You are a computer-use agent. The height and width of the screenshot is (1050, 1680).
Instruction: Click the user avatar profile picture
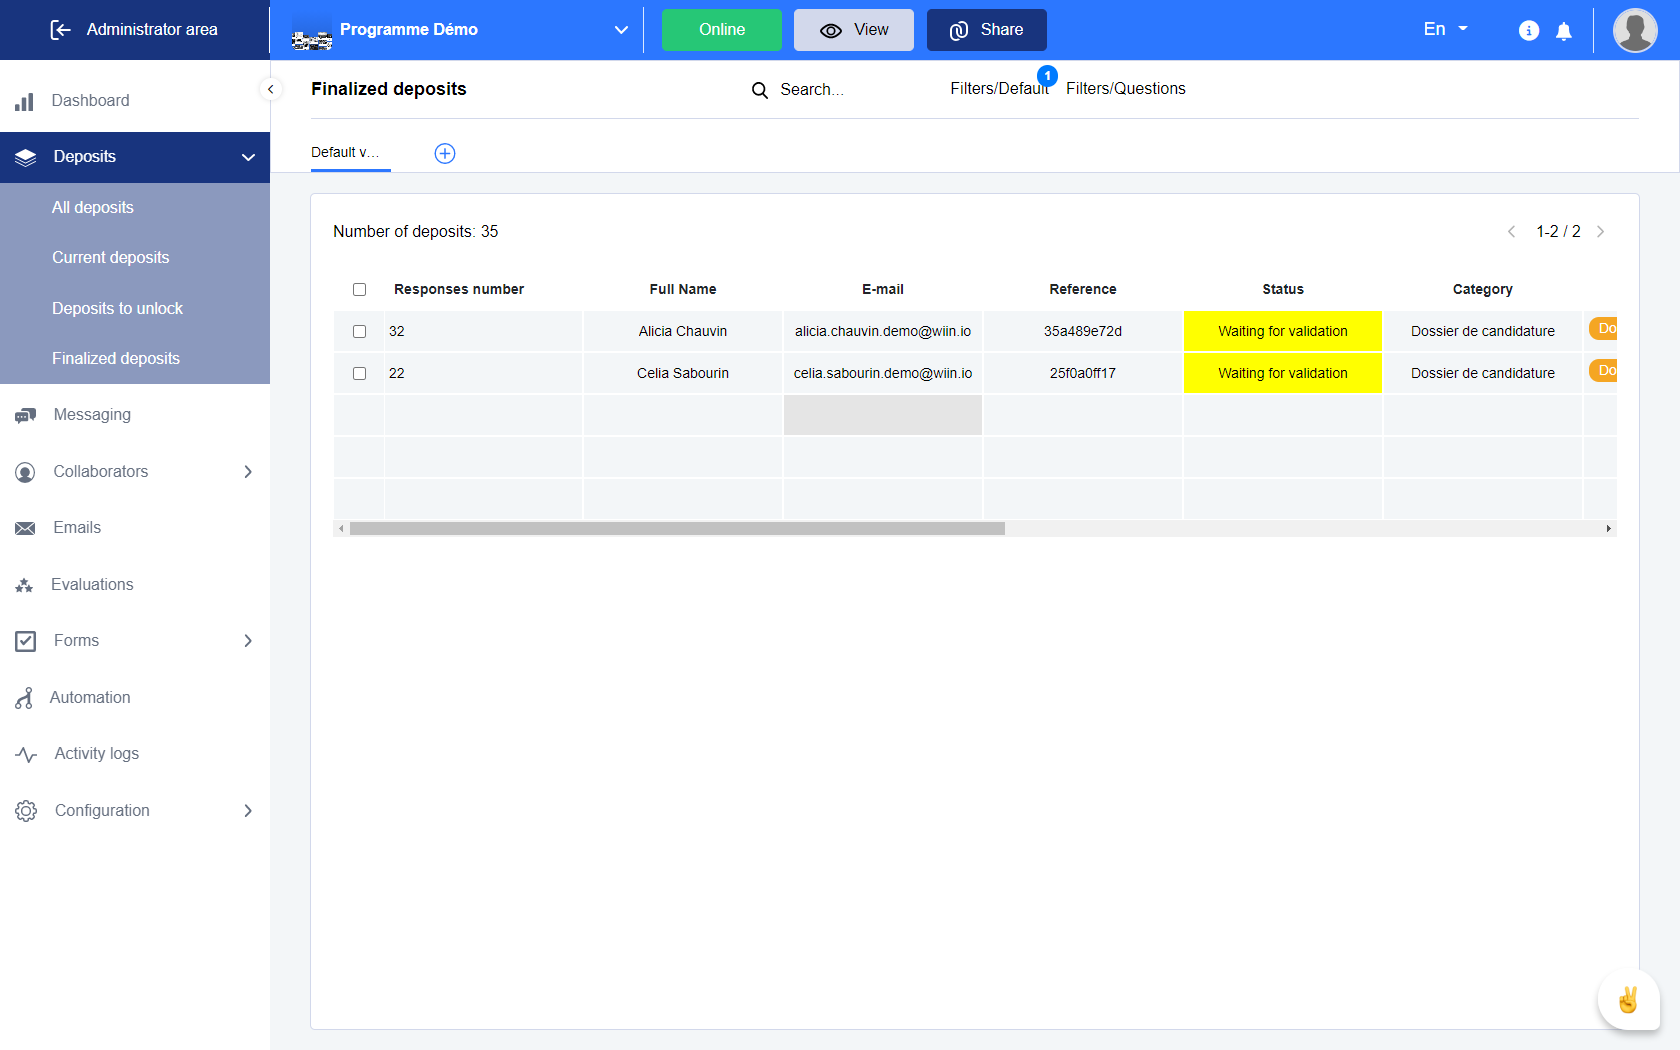click(1635, 30)
